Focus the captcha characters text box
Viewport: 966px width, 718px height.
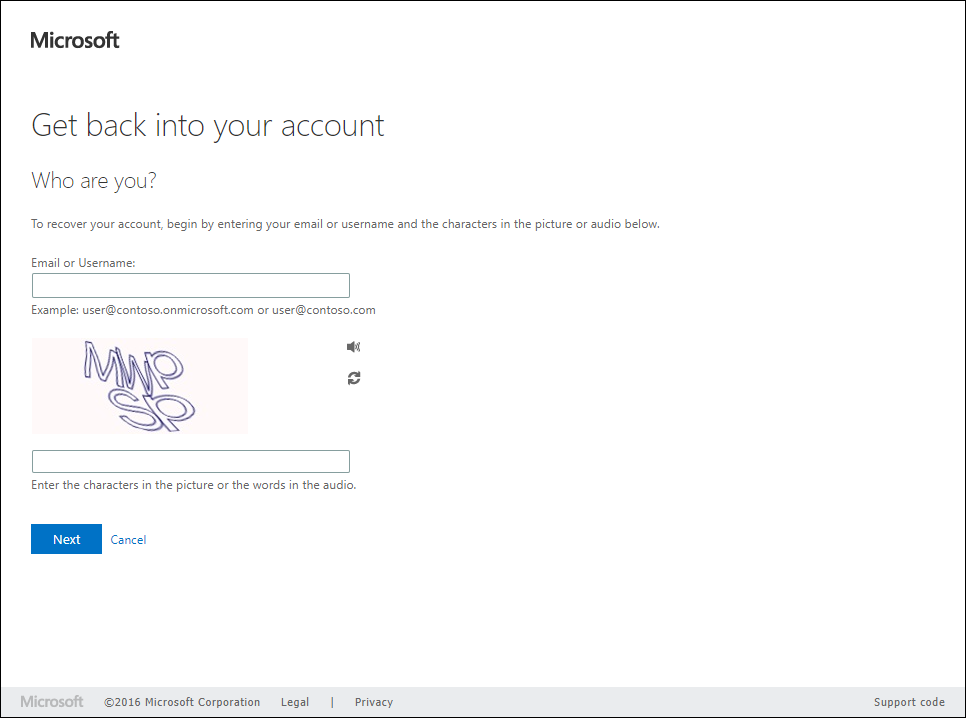(x=191, y=461)
